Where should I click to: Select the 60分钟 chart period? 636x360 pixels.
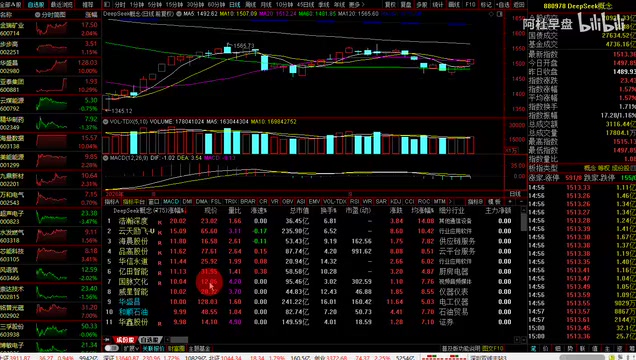click(x=216, y=4)
